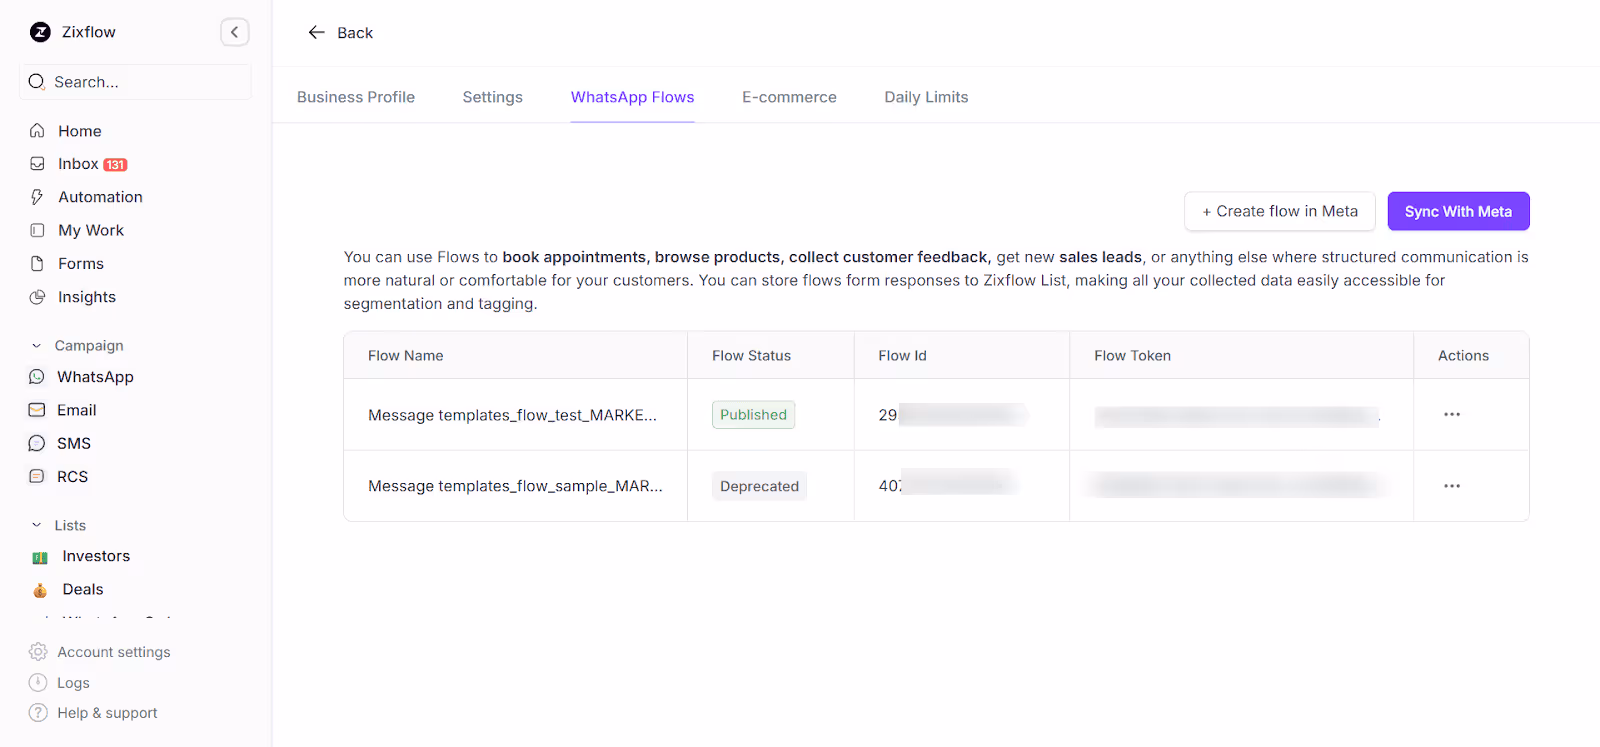
Task: Open actions menu for the Published flow
Action: pyautogui.click(x=1452, y=414)
